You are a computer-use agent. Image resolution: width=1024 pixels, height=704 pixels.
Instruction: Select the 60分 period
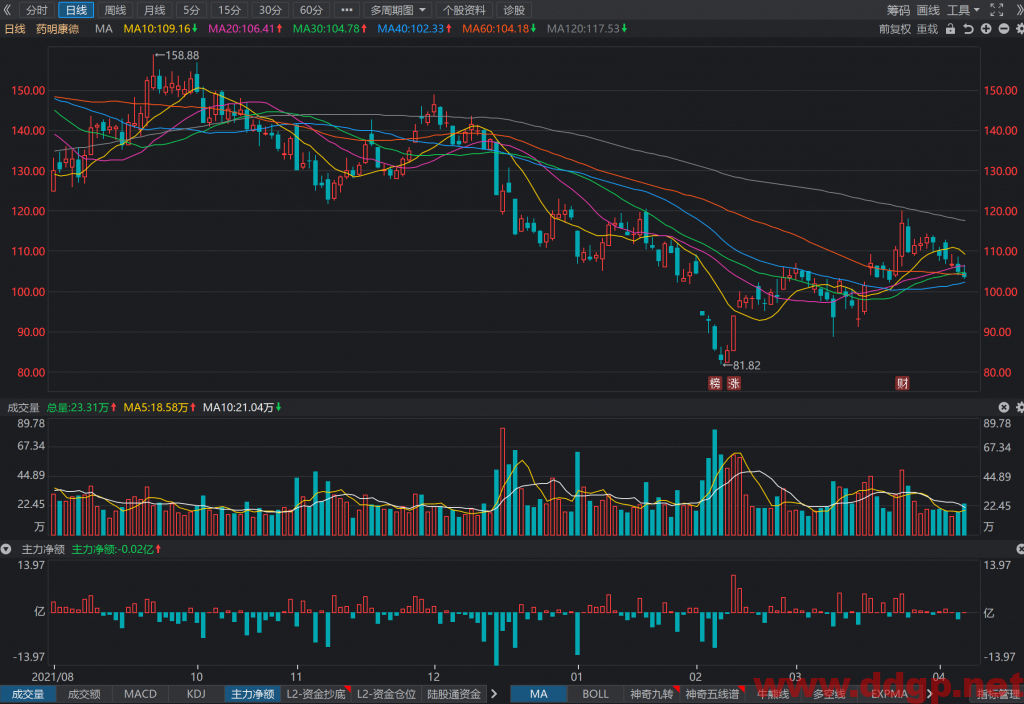coord(311,10)
